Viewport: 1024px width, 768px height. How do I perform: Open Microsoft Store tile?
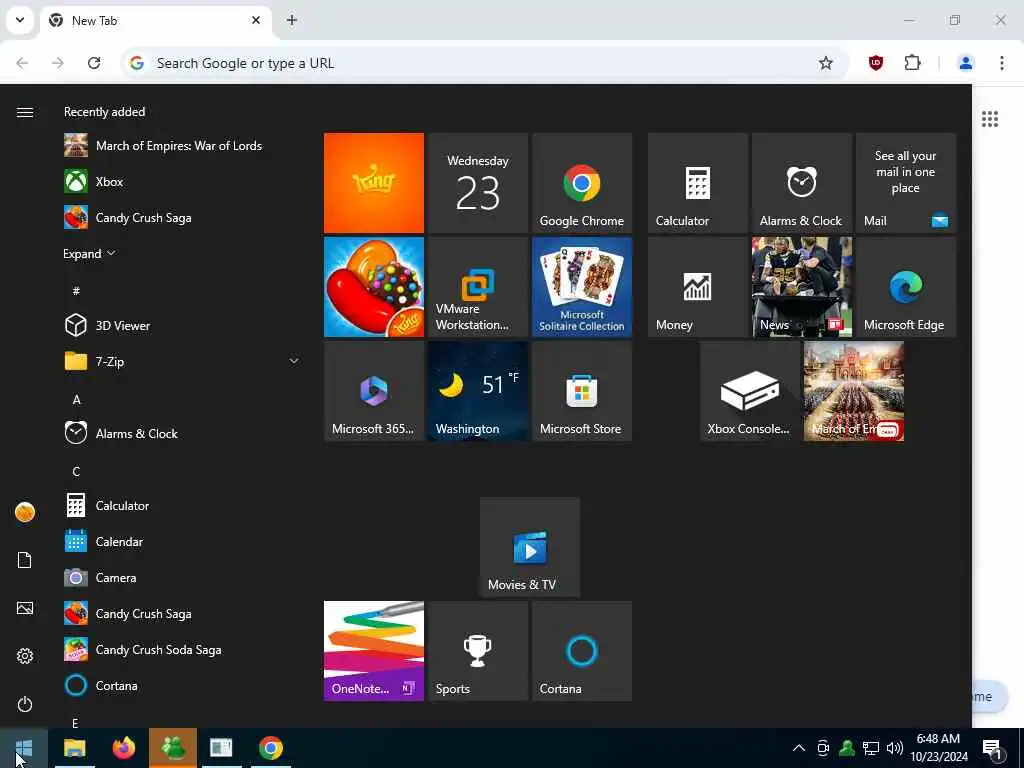click(581, 391)
